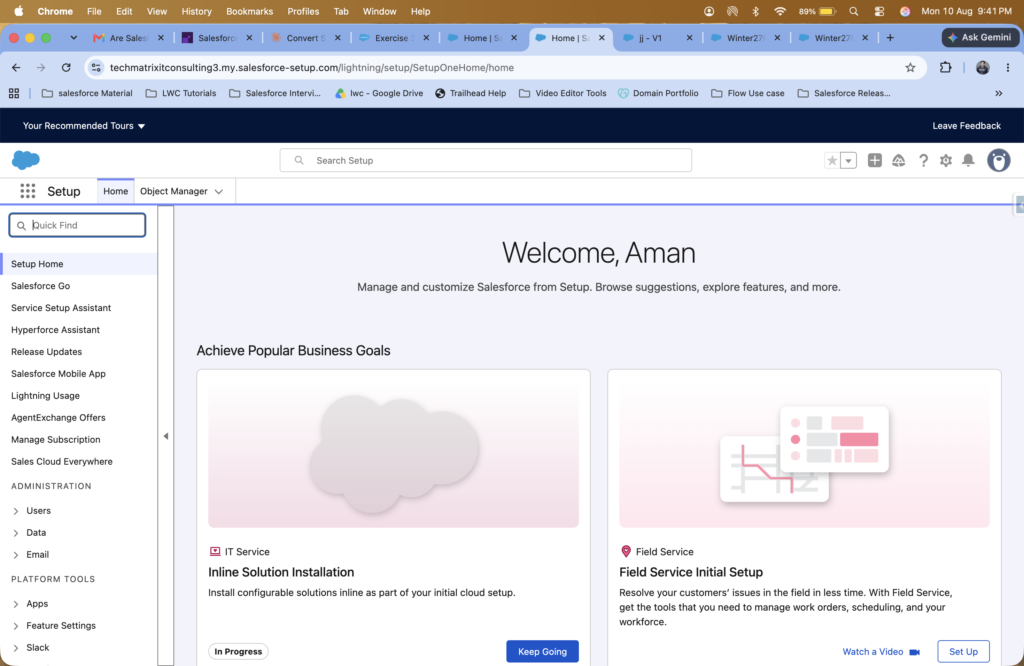This screenshot has height=666, width=1024.
Task: Open a new Chrome tab
Action: (x=889, y=38)
